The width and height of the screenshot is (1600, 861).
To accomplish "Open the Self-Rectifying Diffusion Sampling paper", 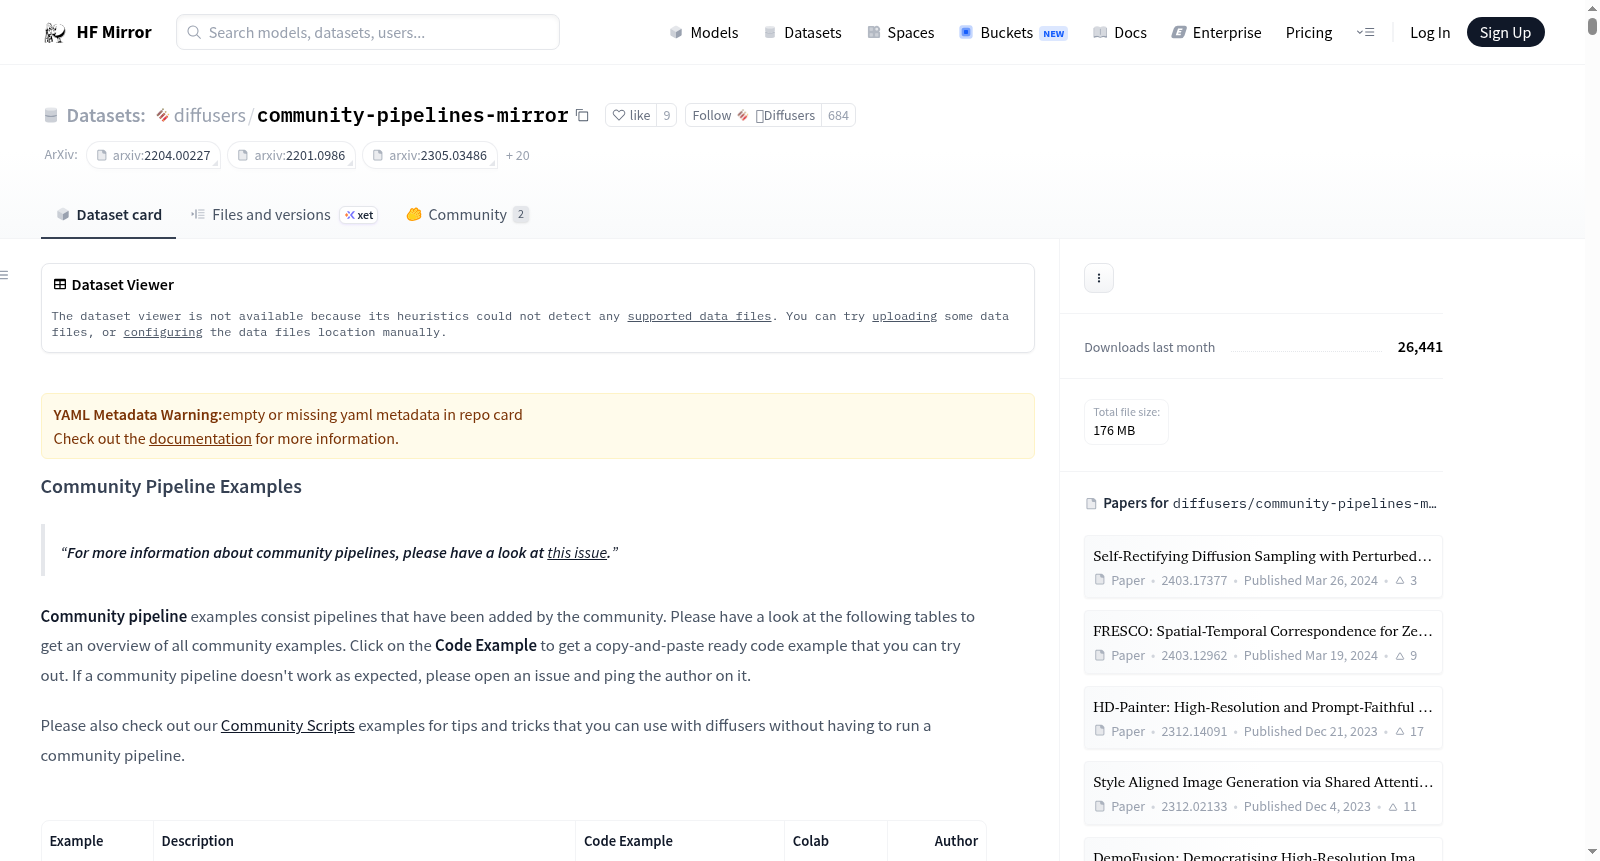I will pyautogui.click(x=1263, y=567).
